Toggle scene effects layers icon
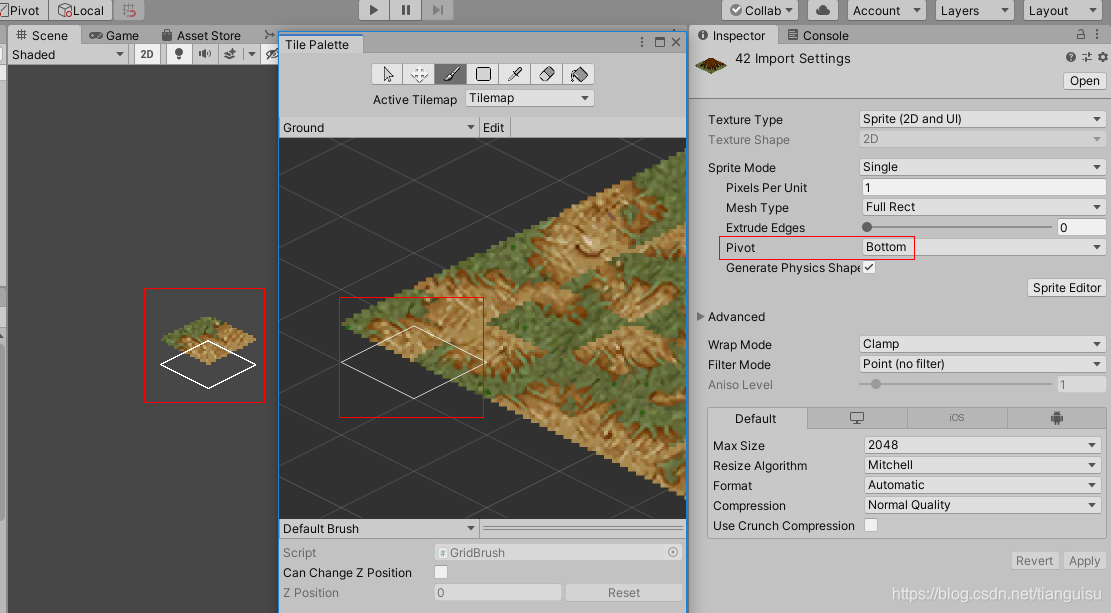 pos(230,54)
